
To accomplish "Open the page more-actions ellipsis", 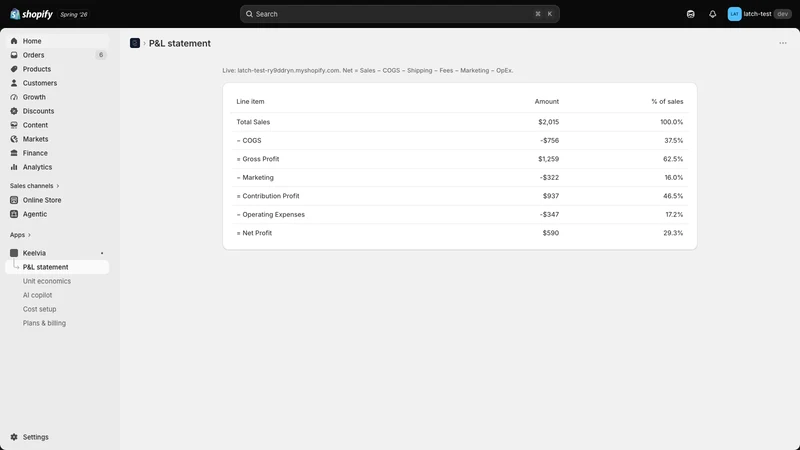I will click(x=783, y=43).
